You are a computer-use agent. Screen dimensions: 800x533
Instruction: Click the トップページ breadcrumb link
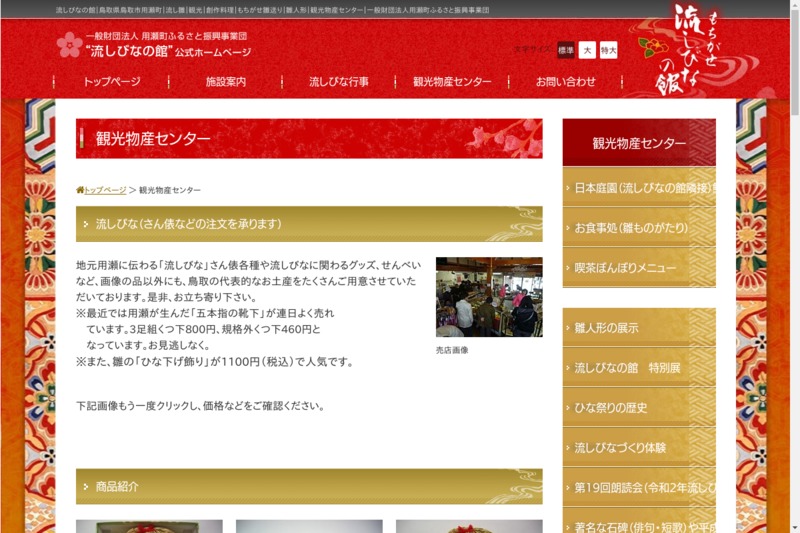tap(106, 190)
